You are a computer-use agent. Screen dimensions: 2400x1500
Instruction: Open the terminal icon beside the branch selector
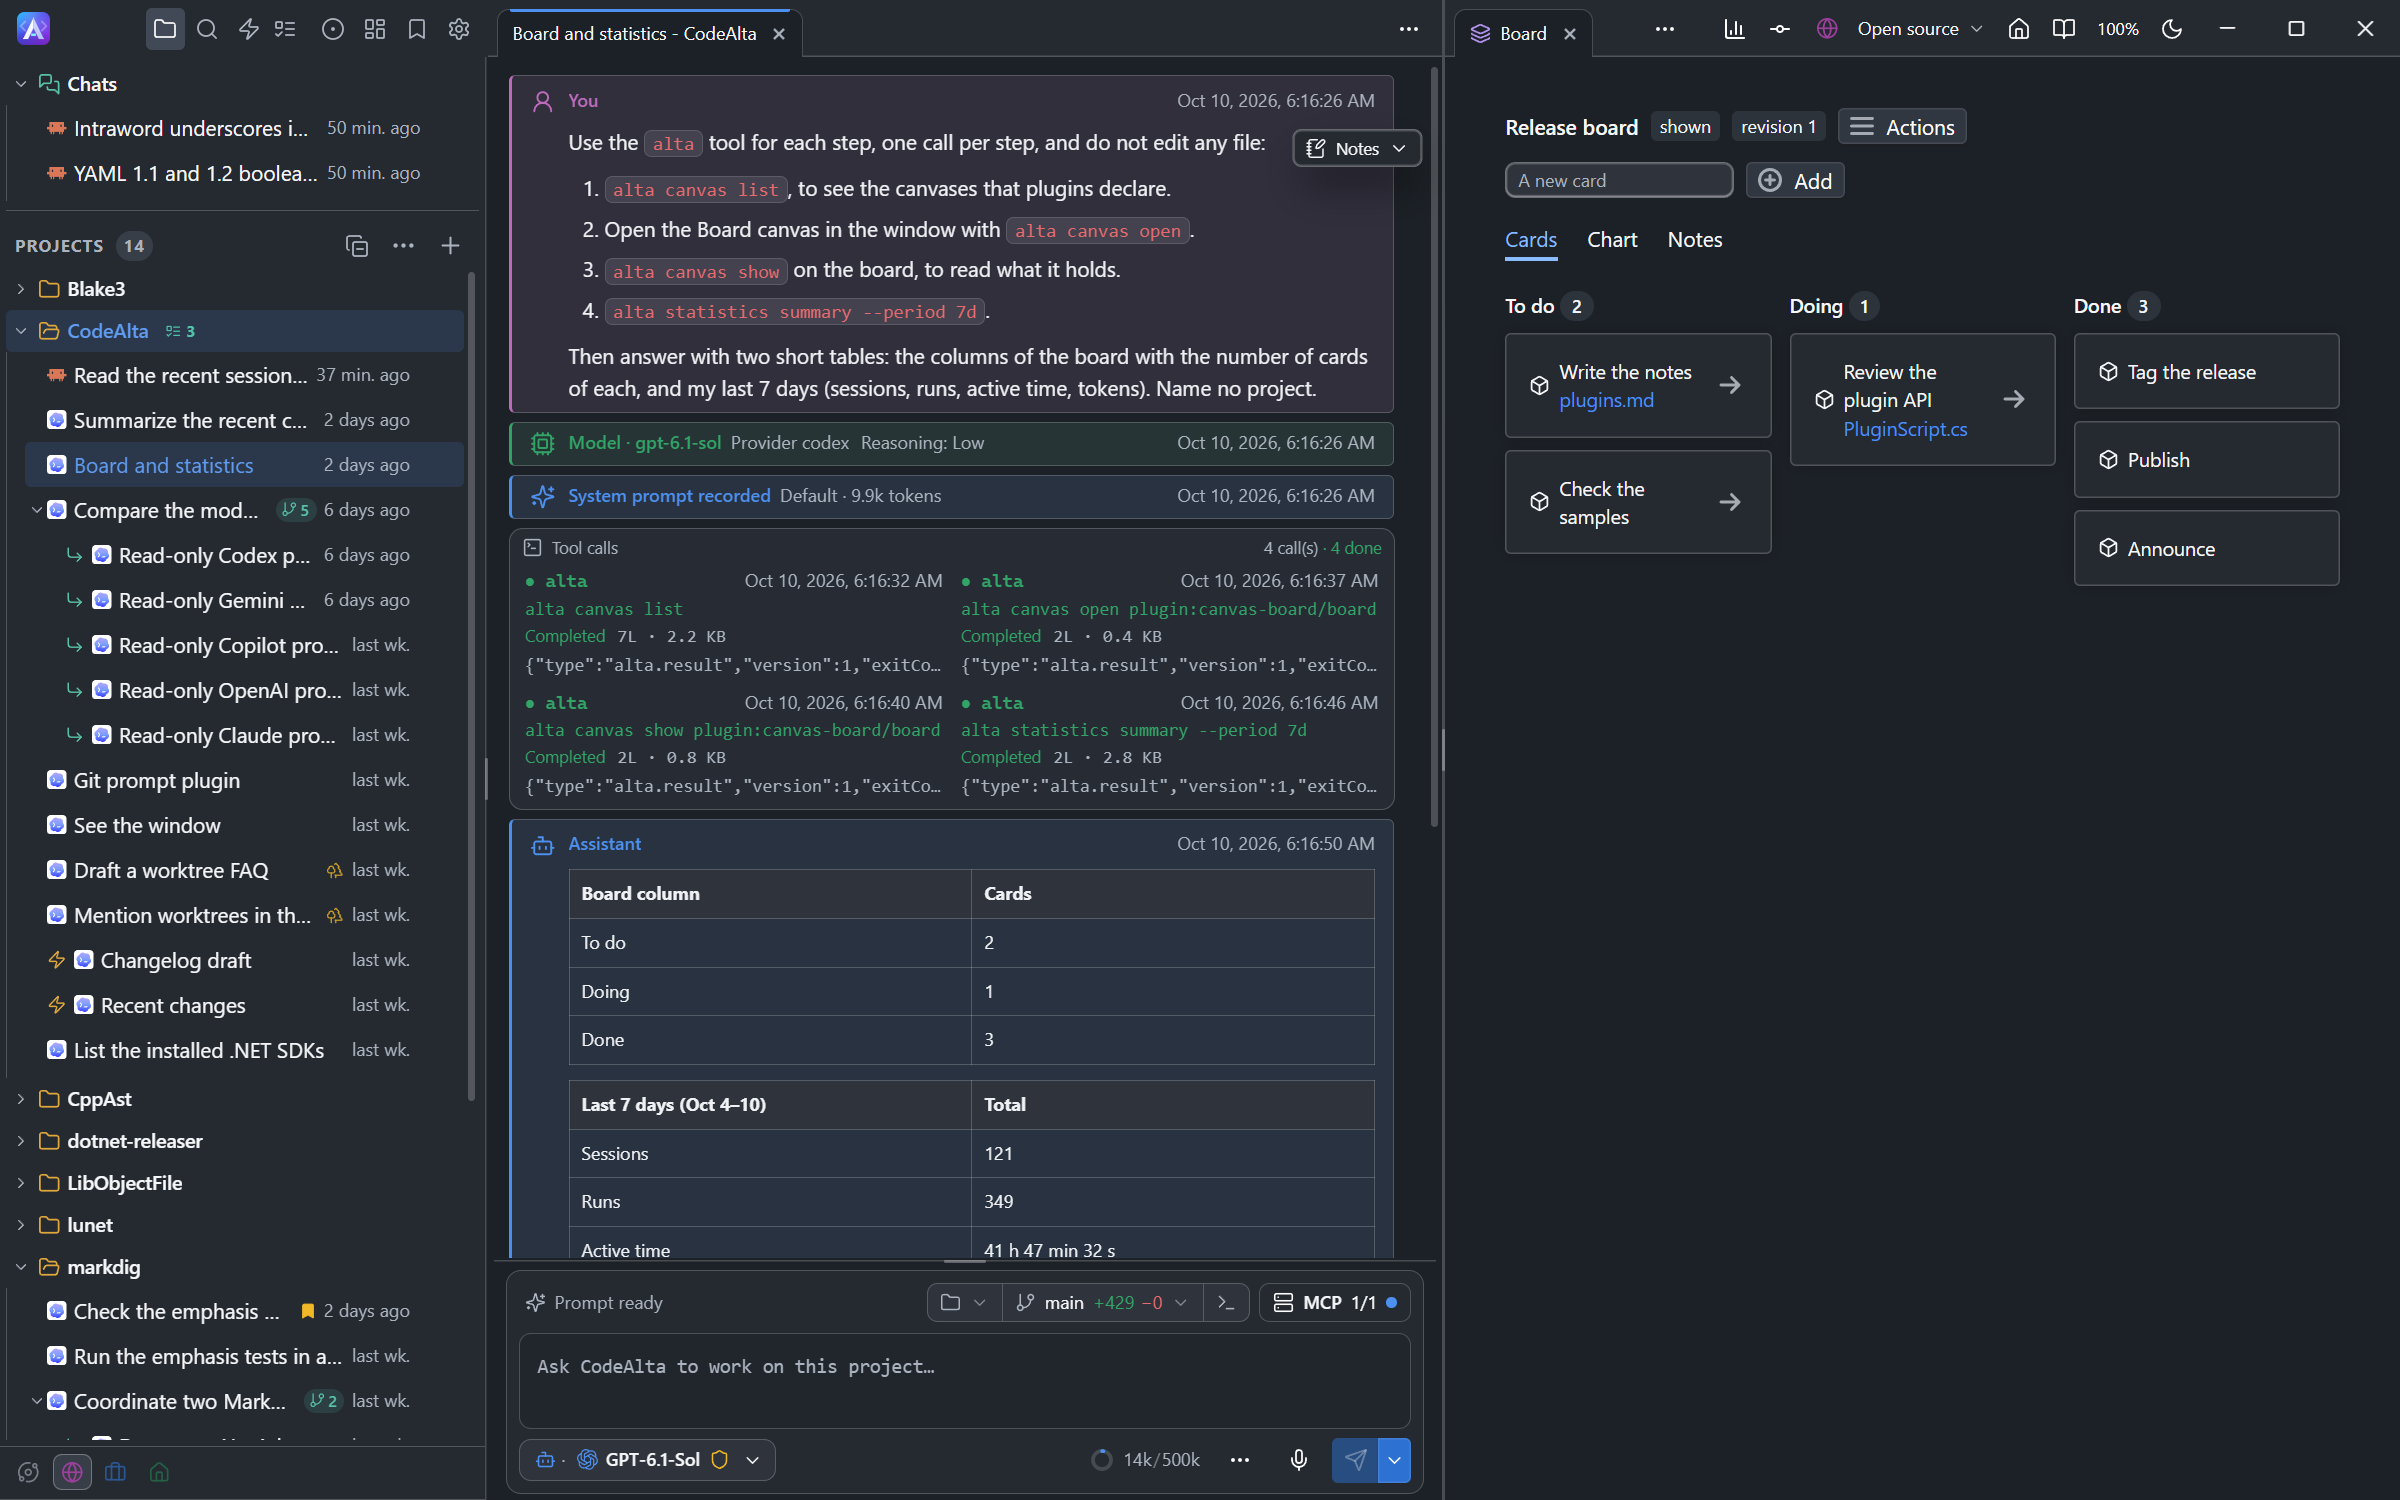tap(1226, 1303)
